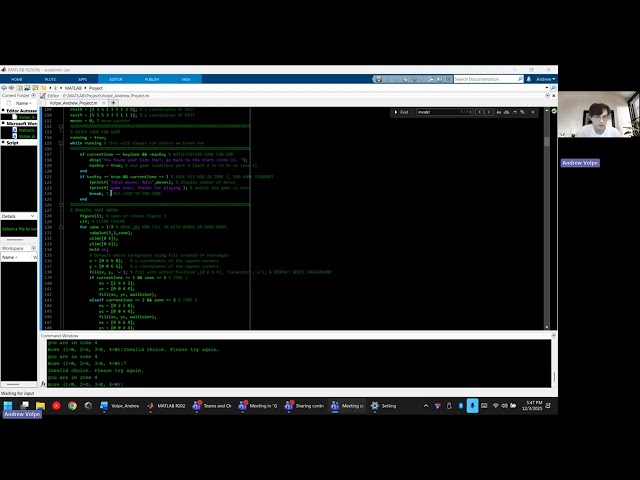
Task: Collapse the Microsoft Word group
Action: (3, 123)
